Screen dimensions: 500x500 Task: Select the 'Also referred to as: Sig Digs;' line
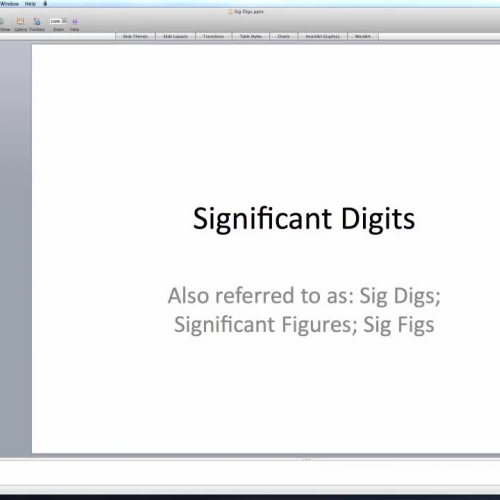pyautogui.click(x=304, y=296)
